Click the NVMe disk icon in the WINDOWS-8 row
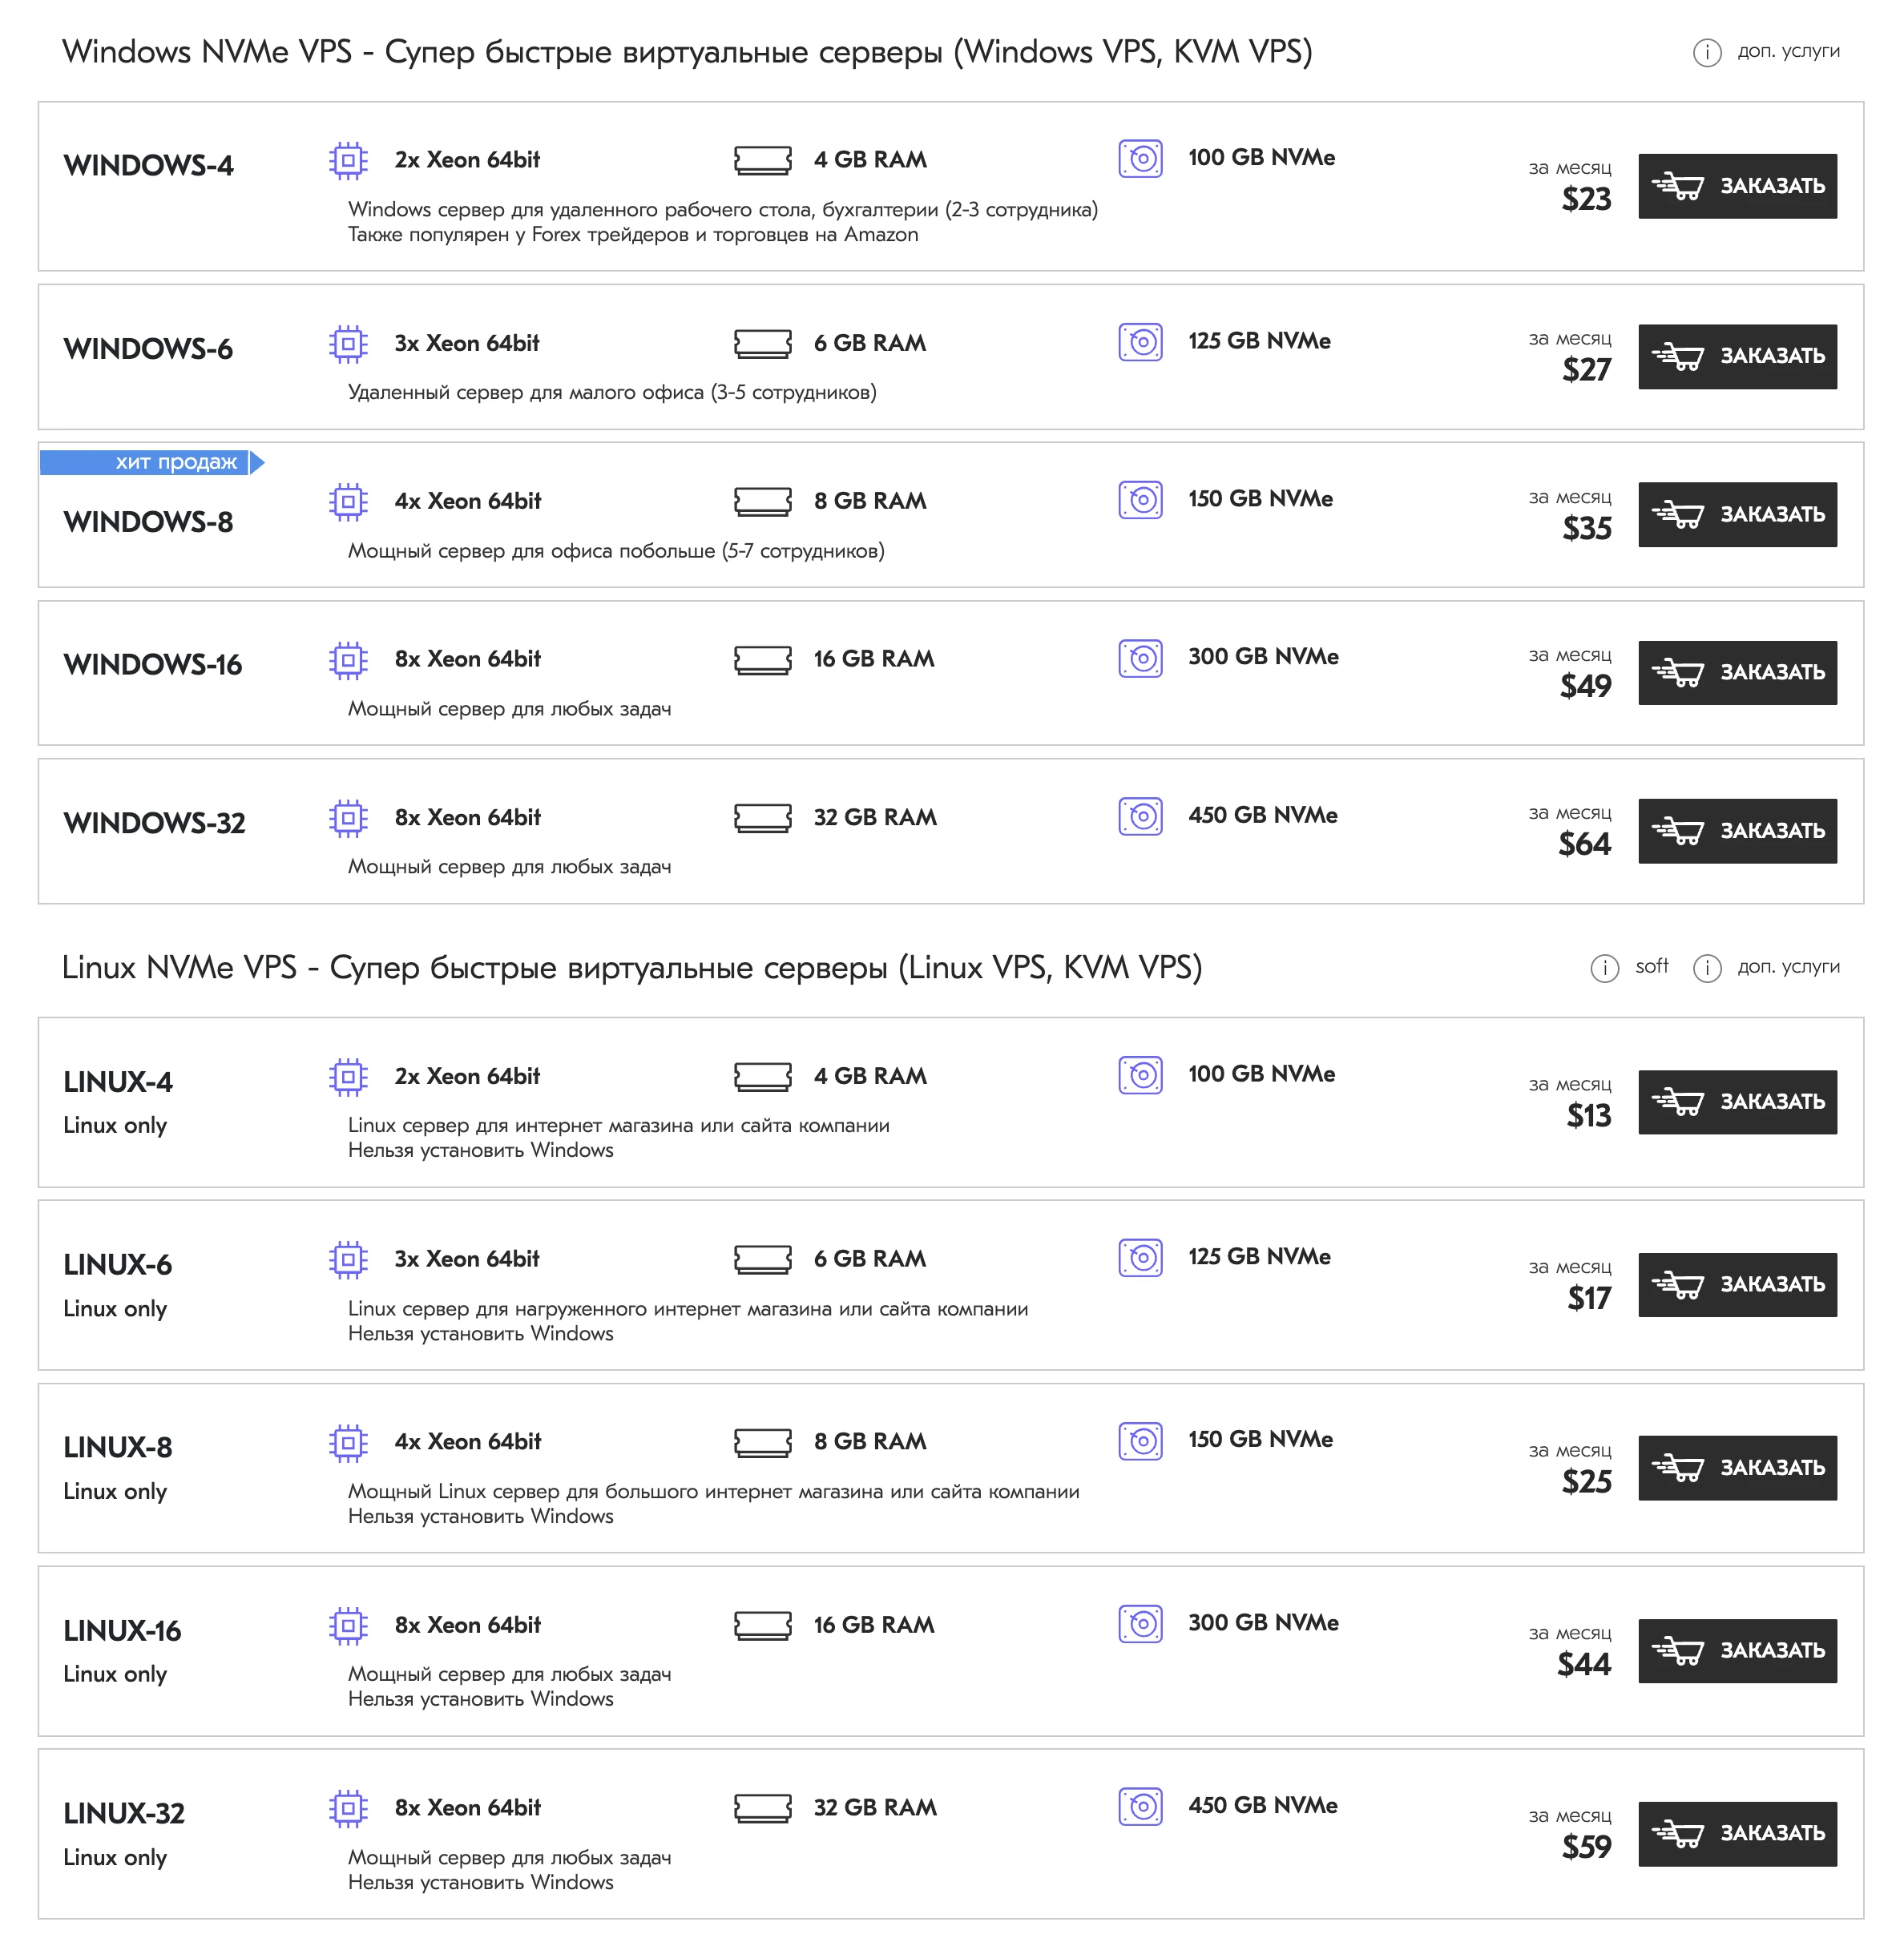1904x1934 pixels. pos(1140,500)
